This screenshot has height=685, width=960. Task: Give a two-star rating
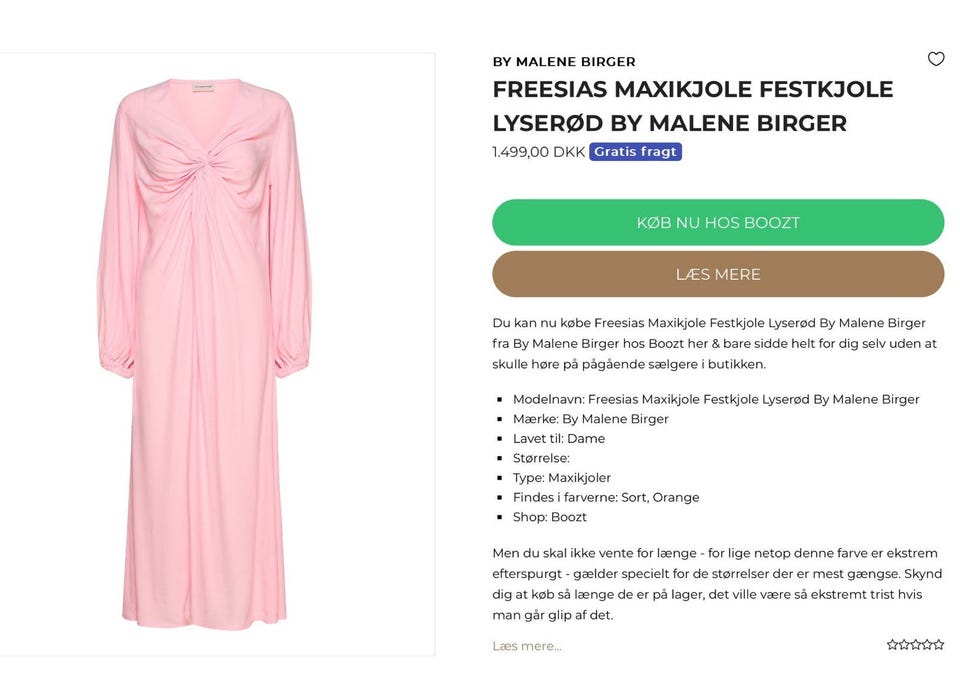pos(904,645)
